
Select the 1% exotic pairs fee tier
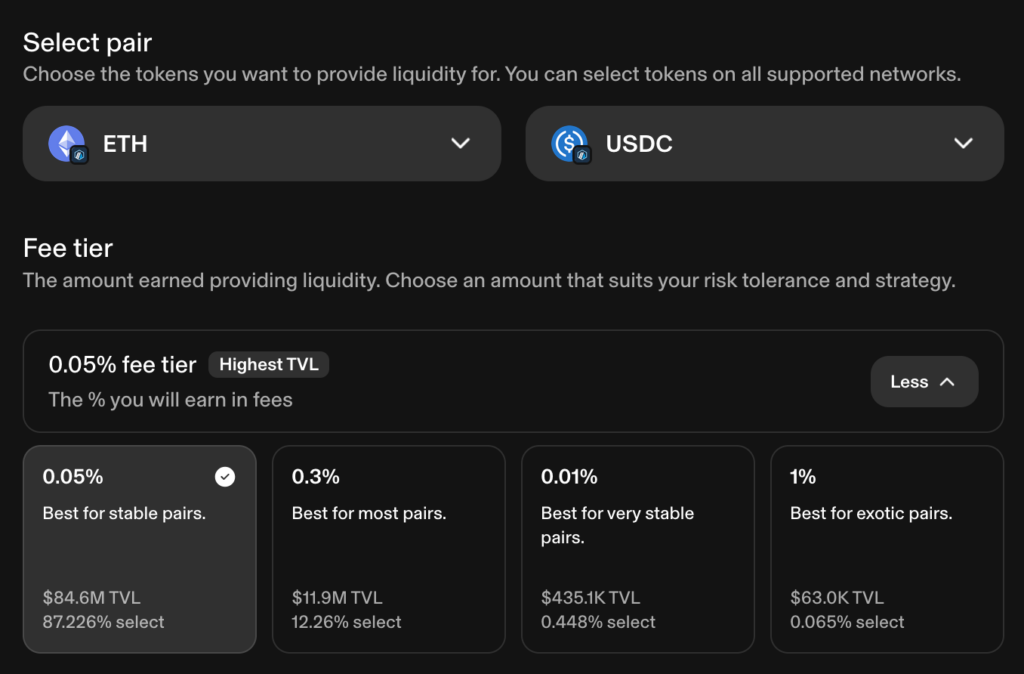(x=886, y=548)
